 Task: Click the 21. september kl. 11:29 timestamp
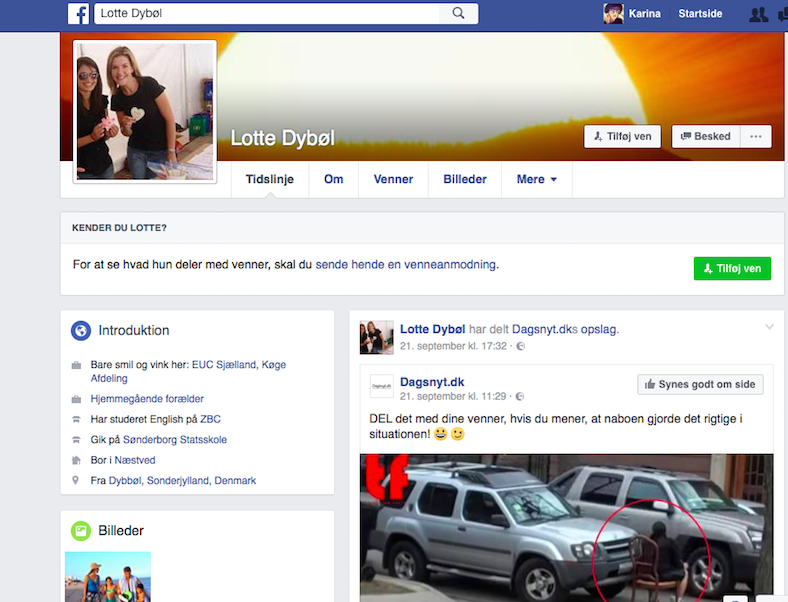[x=453, y=396]
